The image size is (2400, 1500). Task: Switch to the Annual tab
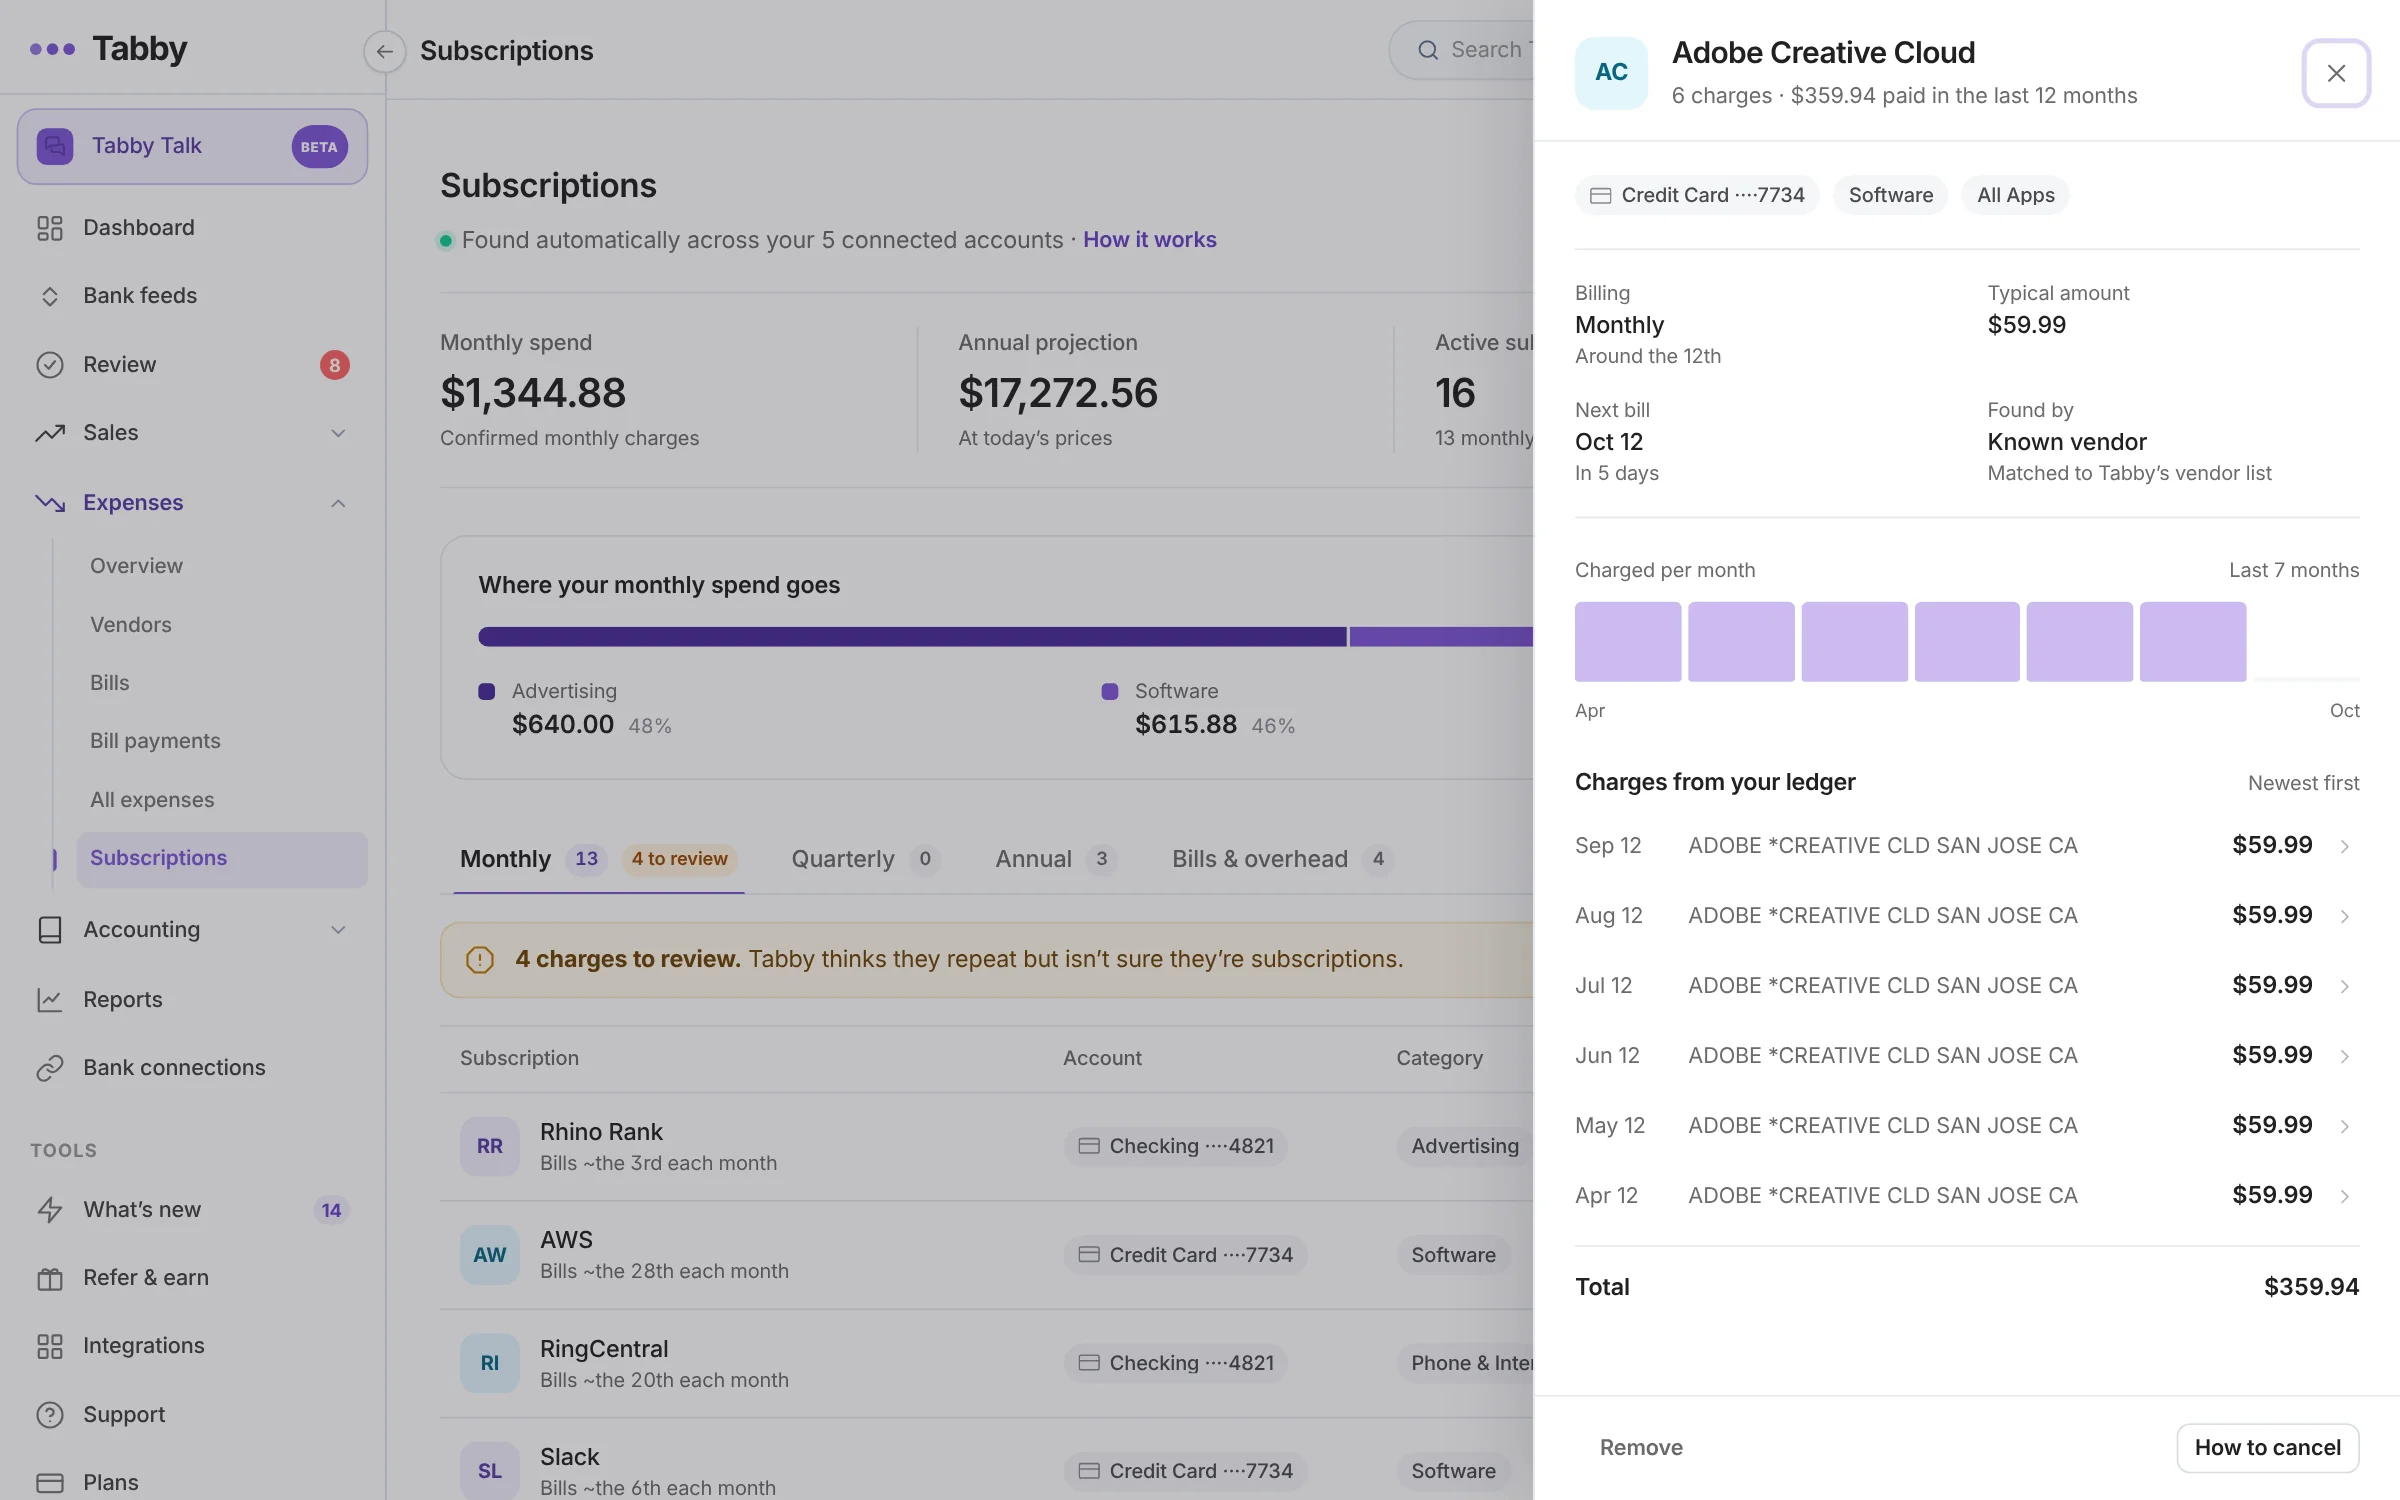point(1055,859)
